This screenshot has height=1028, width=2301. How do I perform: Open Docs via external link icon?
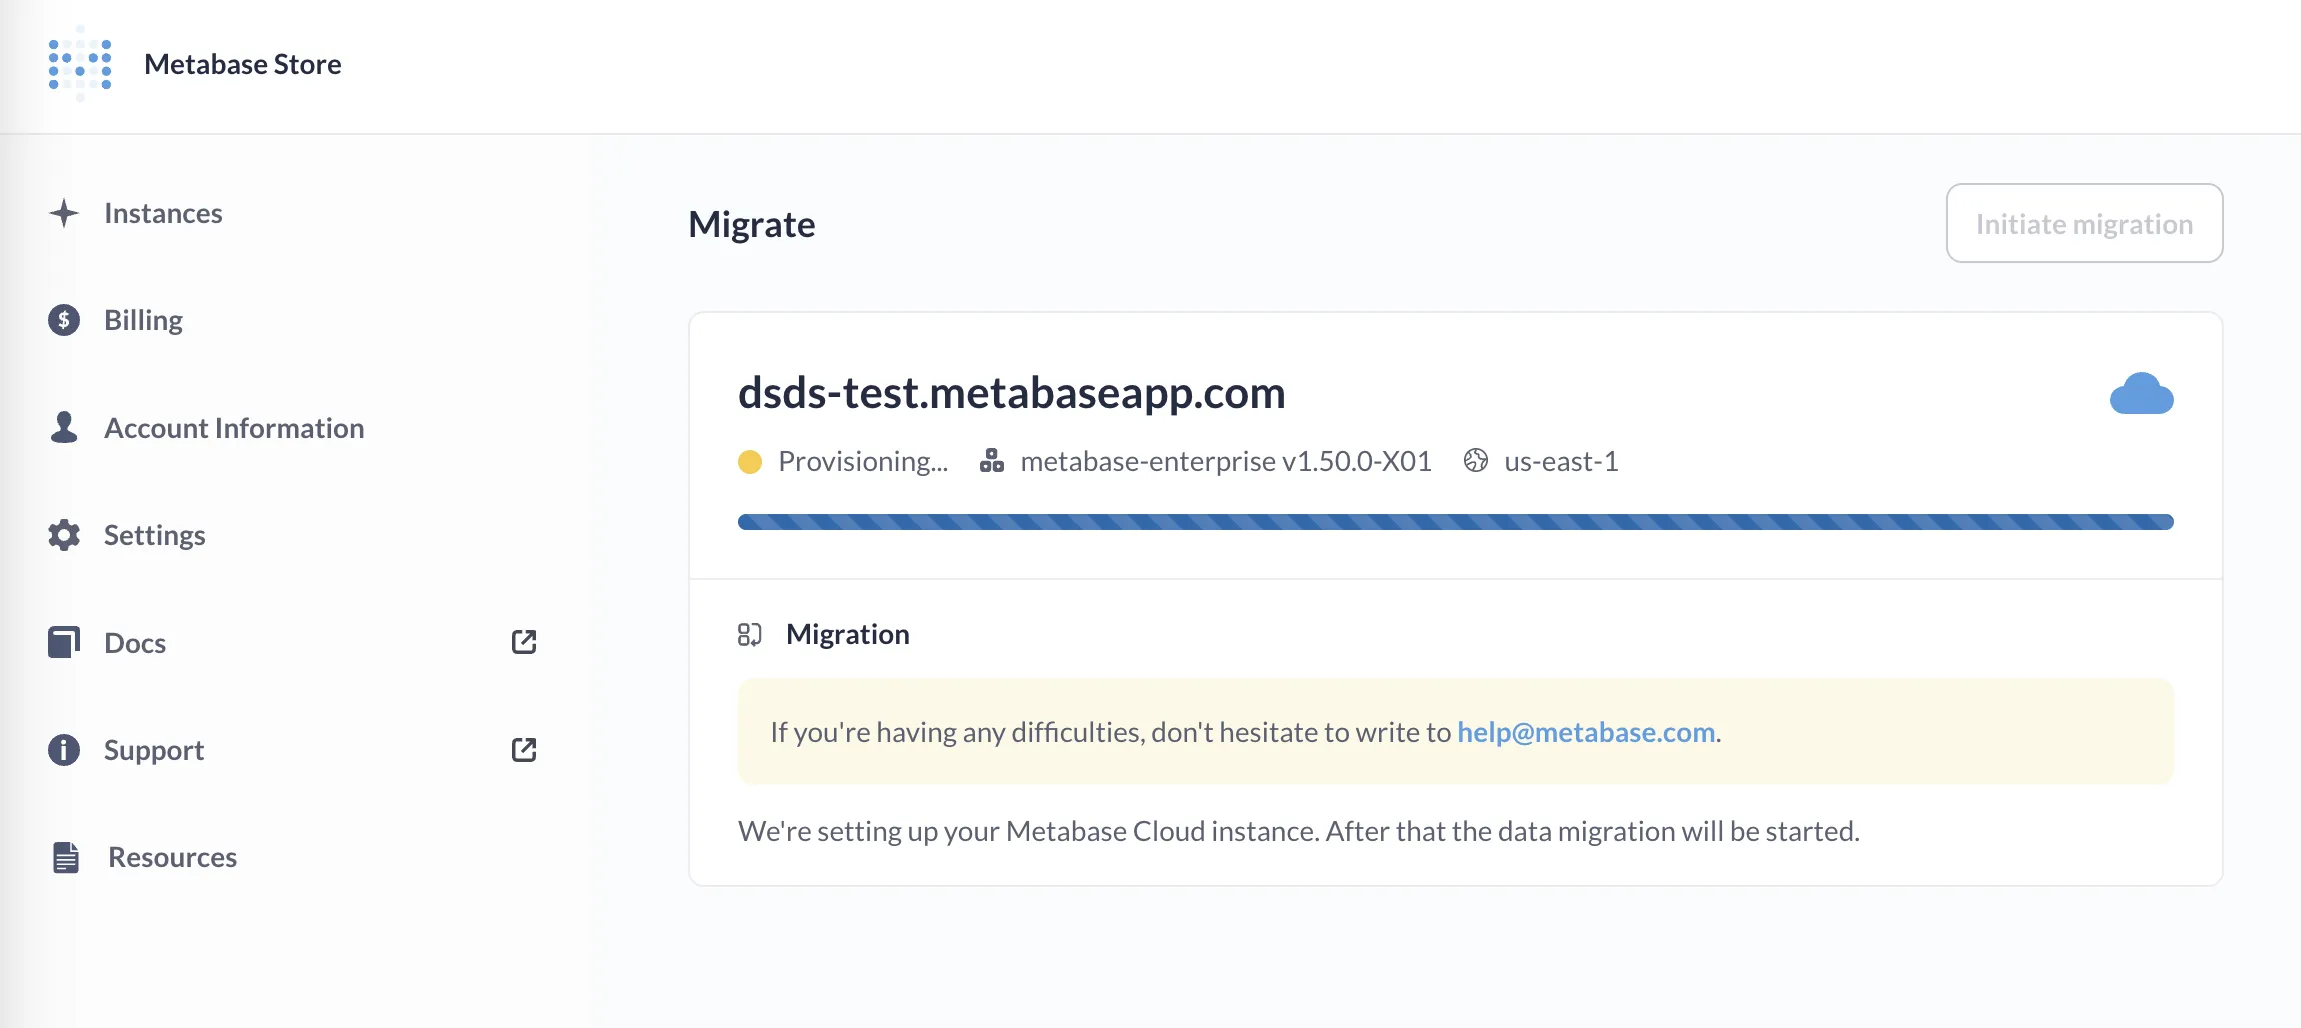pos(524,642)
